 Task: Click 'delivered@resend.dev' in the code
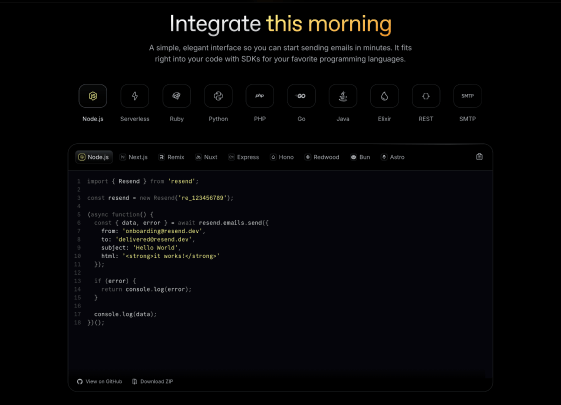(x=153, y=239)
